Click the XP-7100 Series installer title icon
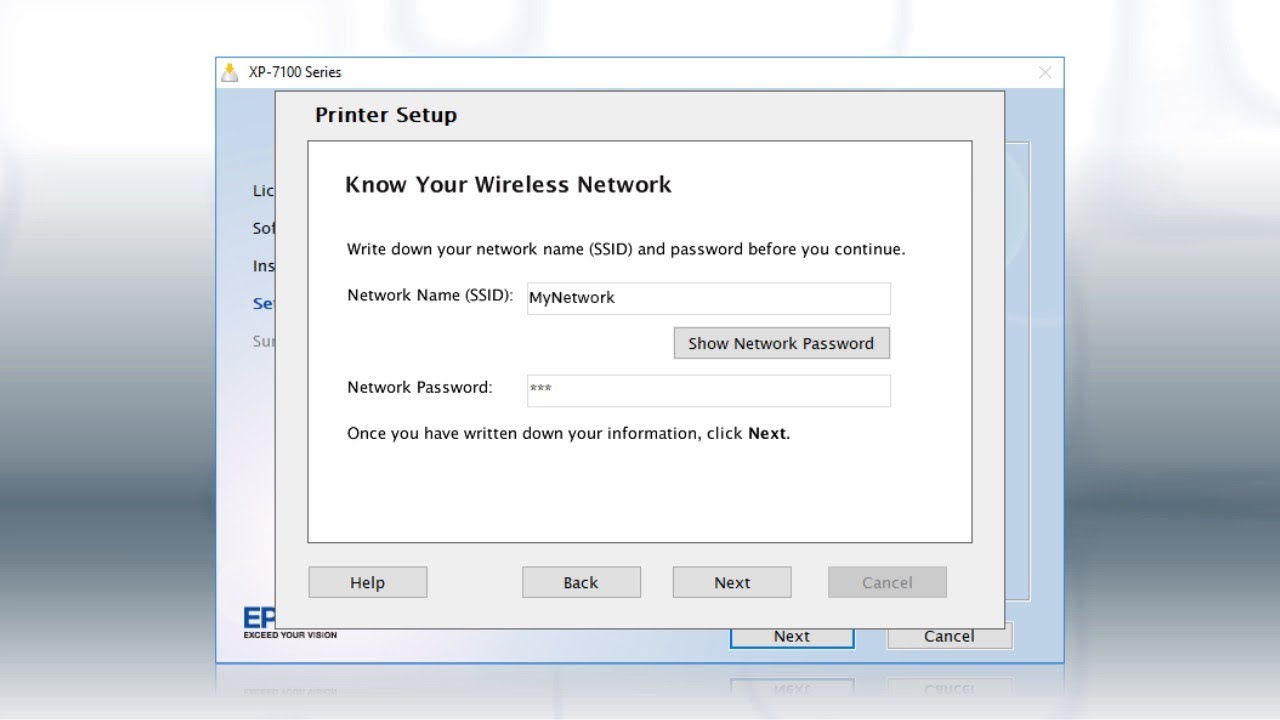This screenshot has width=1280, height=720. coord(231,72)
